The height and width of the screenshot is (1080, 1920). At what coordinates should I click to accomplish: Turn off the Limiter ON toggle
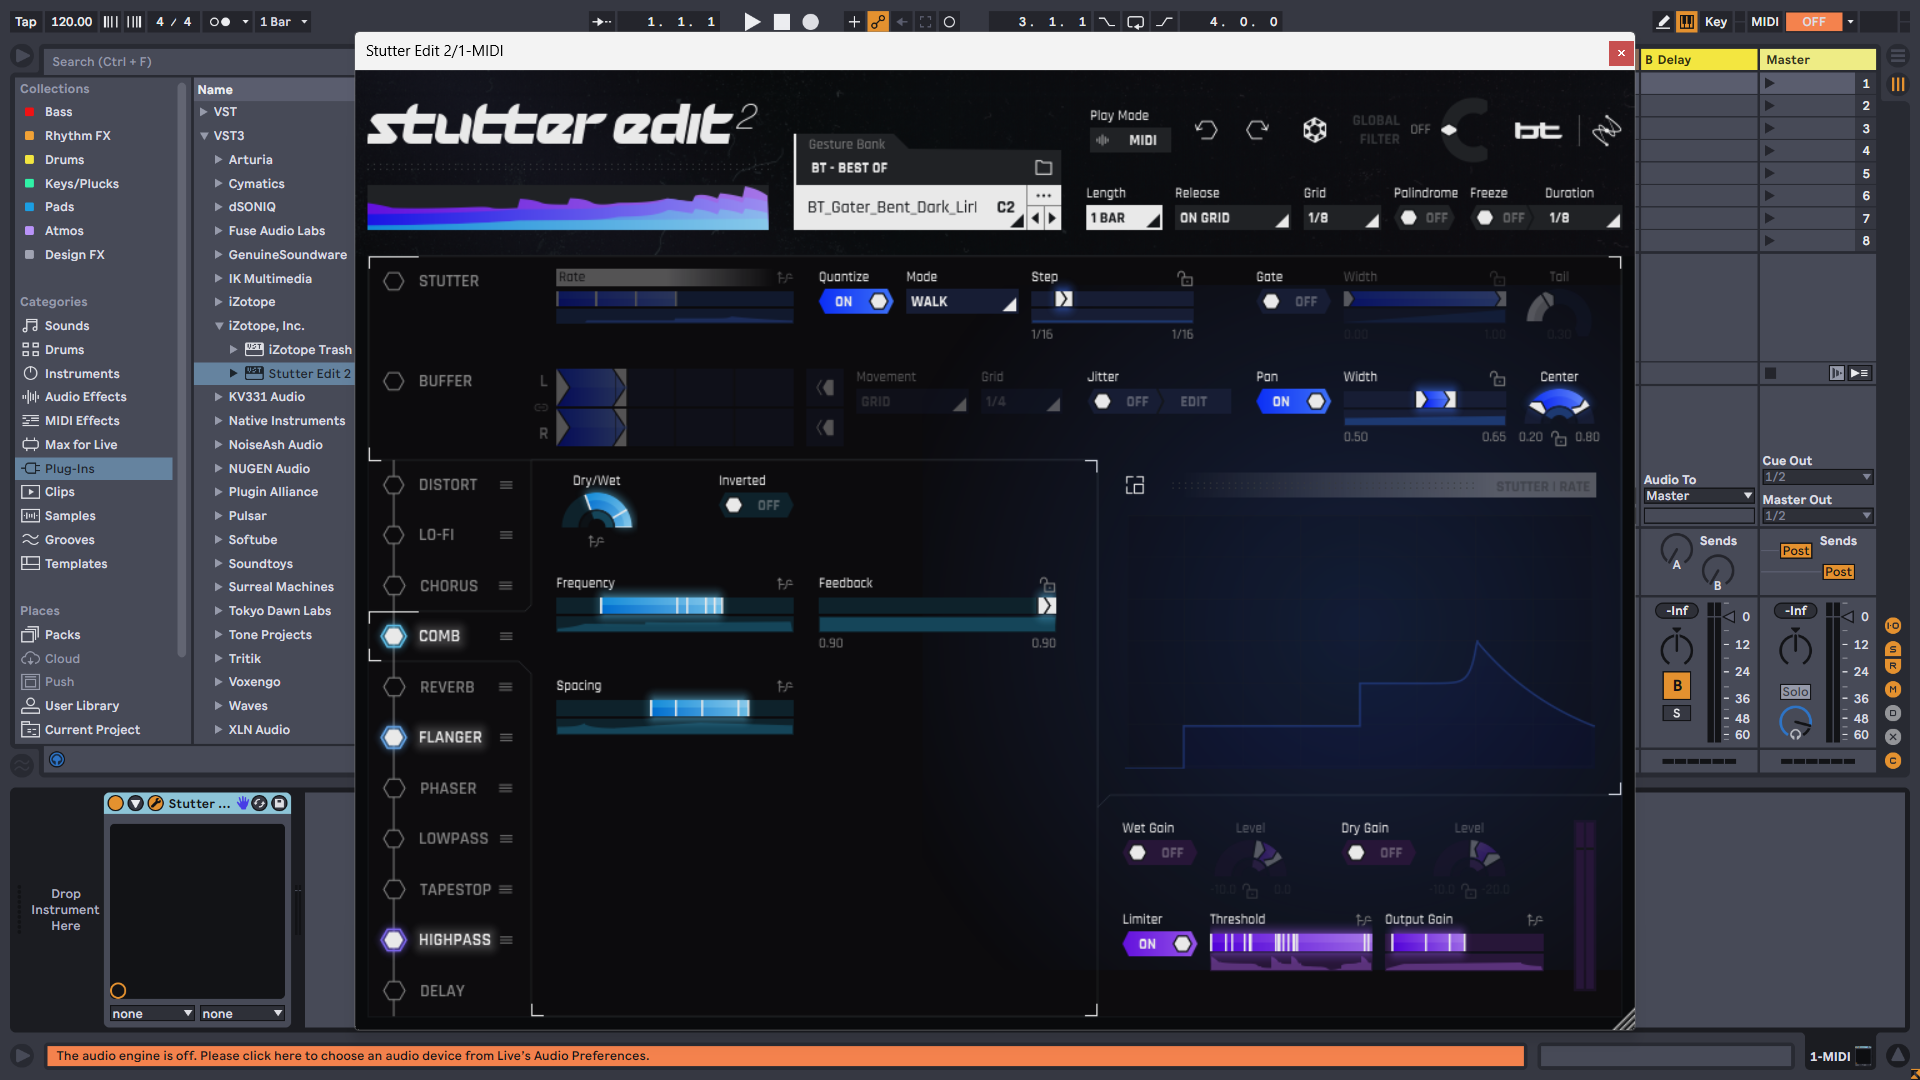[1160, 943]
